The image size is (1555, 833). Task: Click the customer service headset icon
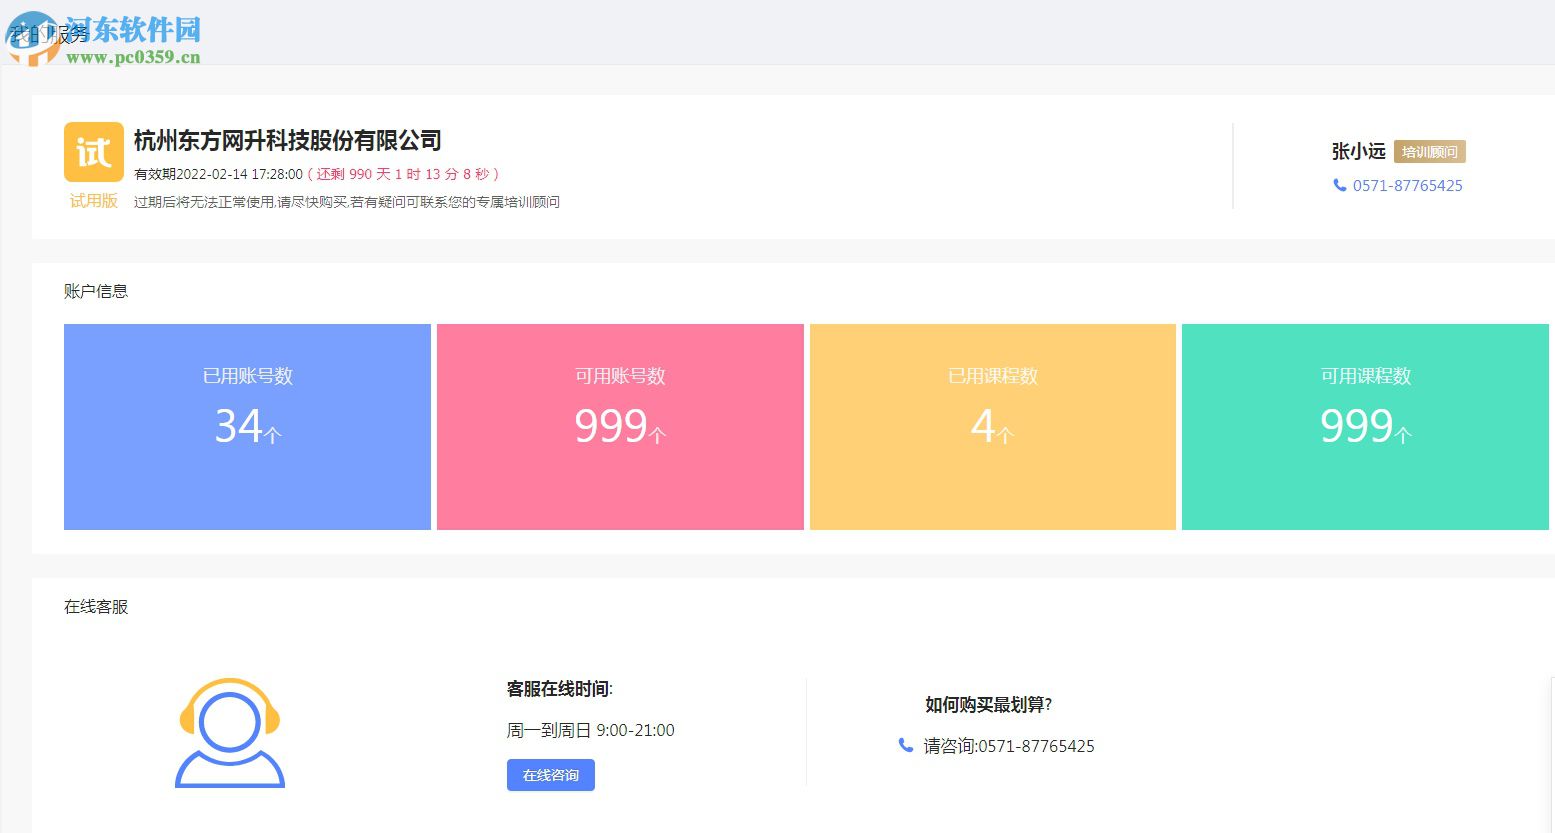(230, 733)
